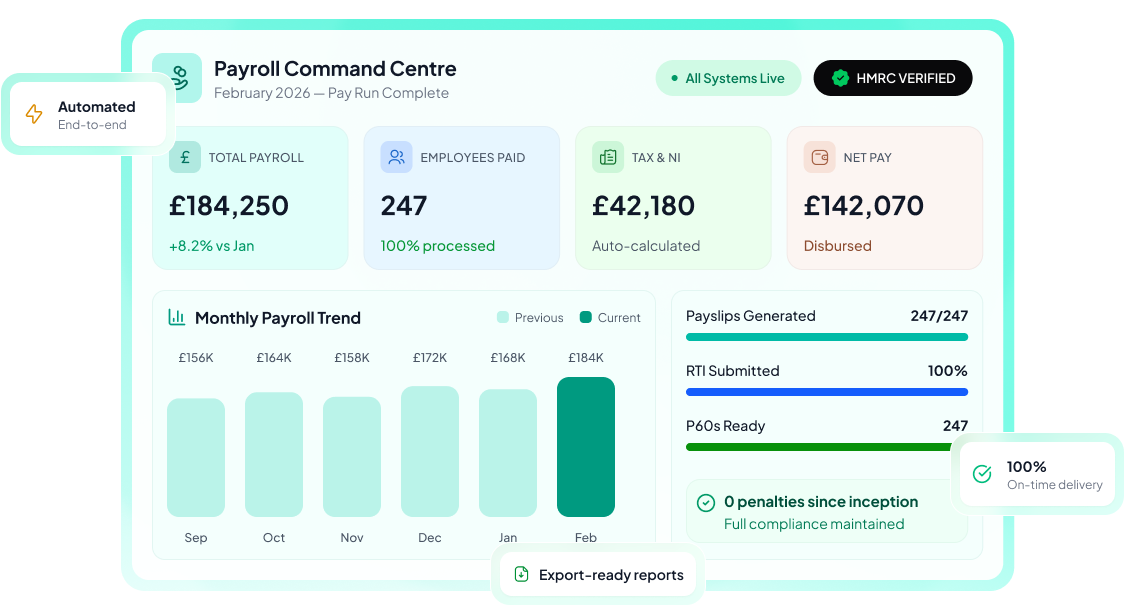Select the Previous legend swatch
Viewport: 1125px width, 606px height.
click(x=503, y=317)
